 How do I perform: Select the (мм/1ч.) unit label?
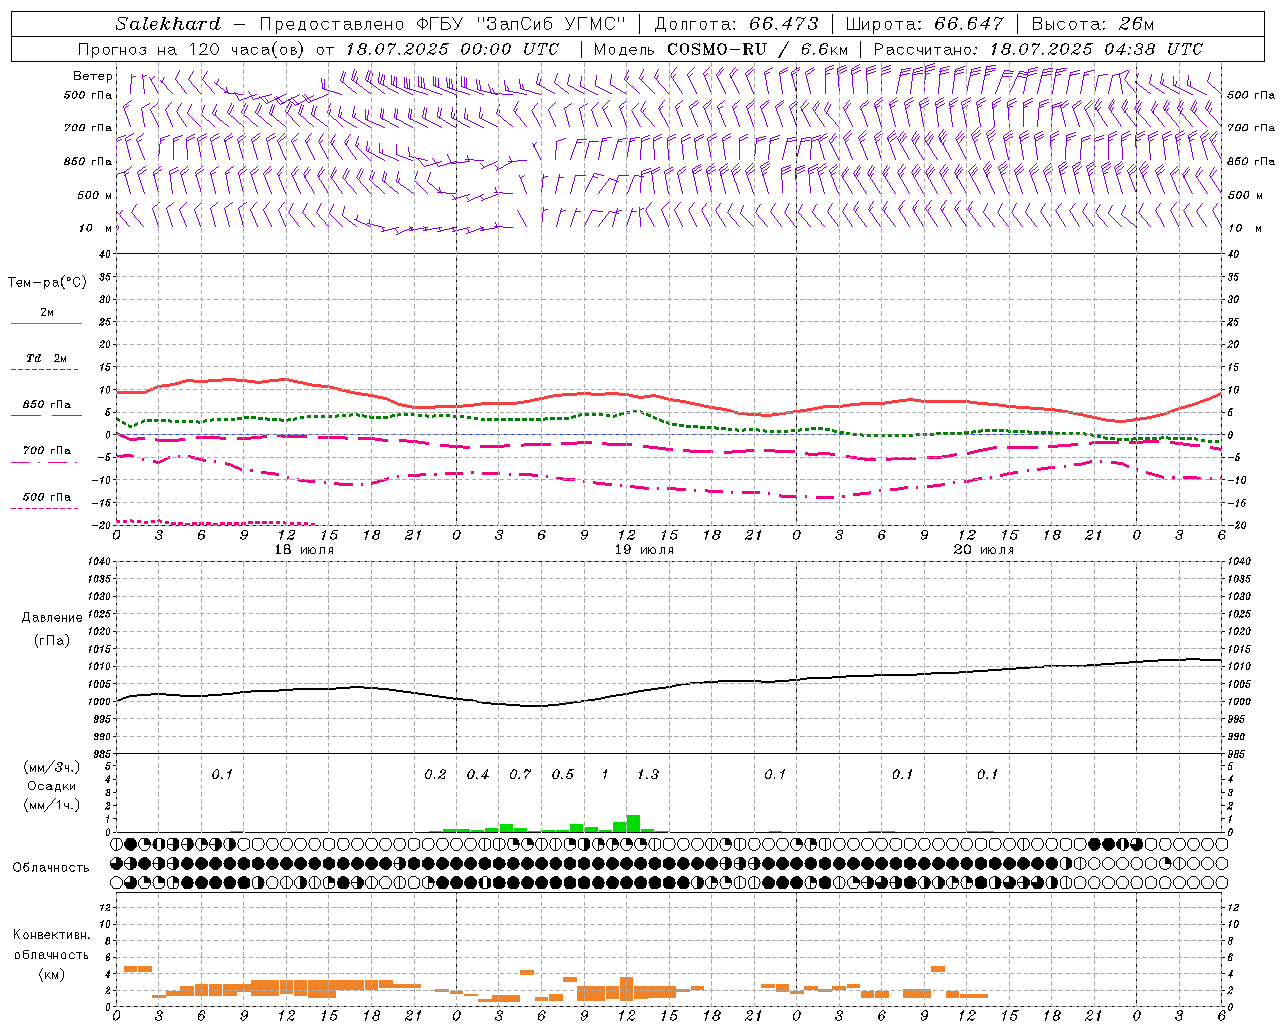[52, 805]
